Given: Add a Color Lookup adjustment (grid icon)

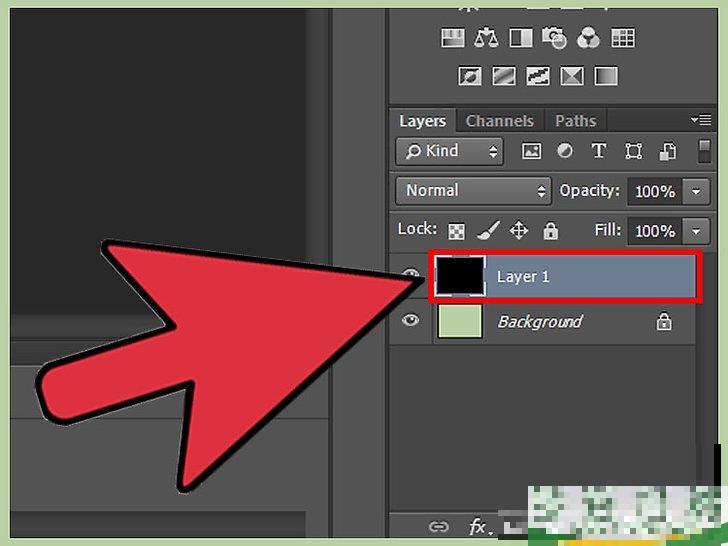Looking at the screenshot, I should coord(623,38).
